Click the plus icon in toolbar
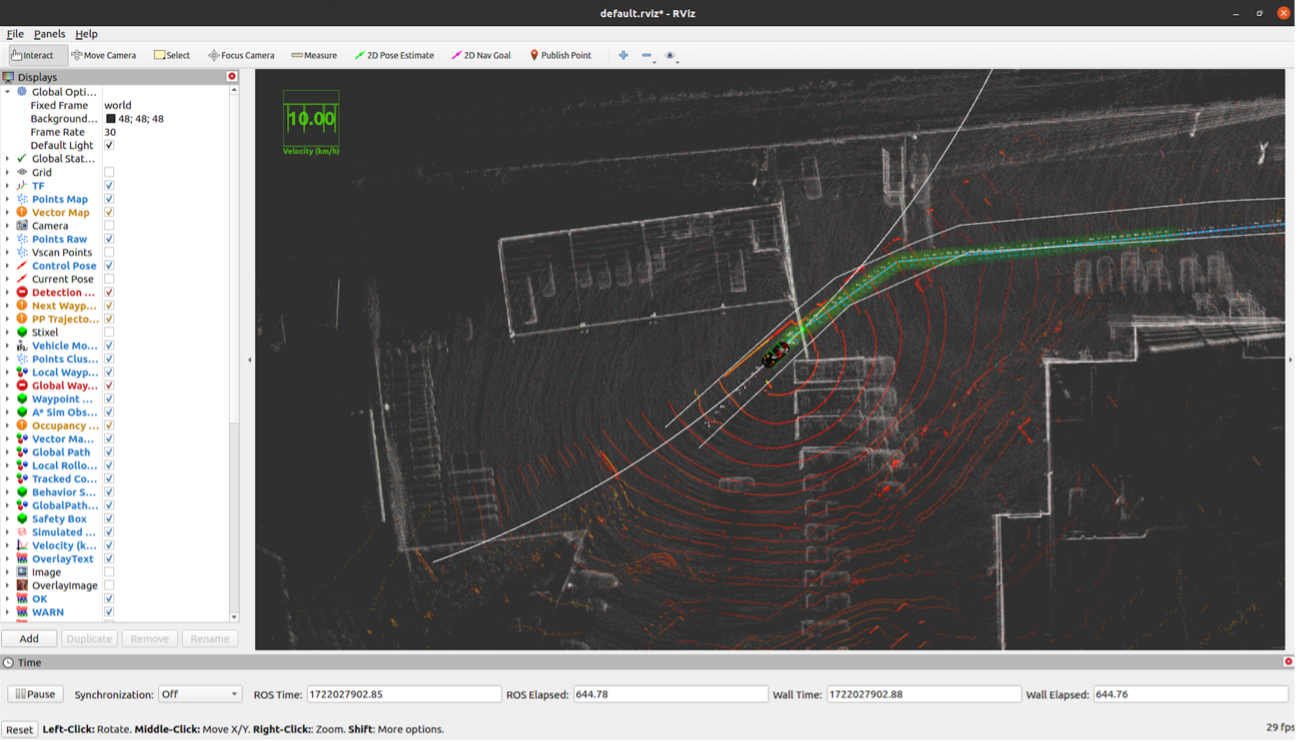Screen dimensions: 1298x742 click(x=623, y=55)
